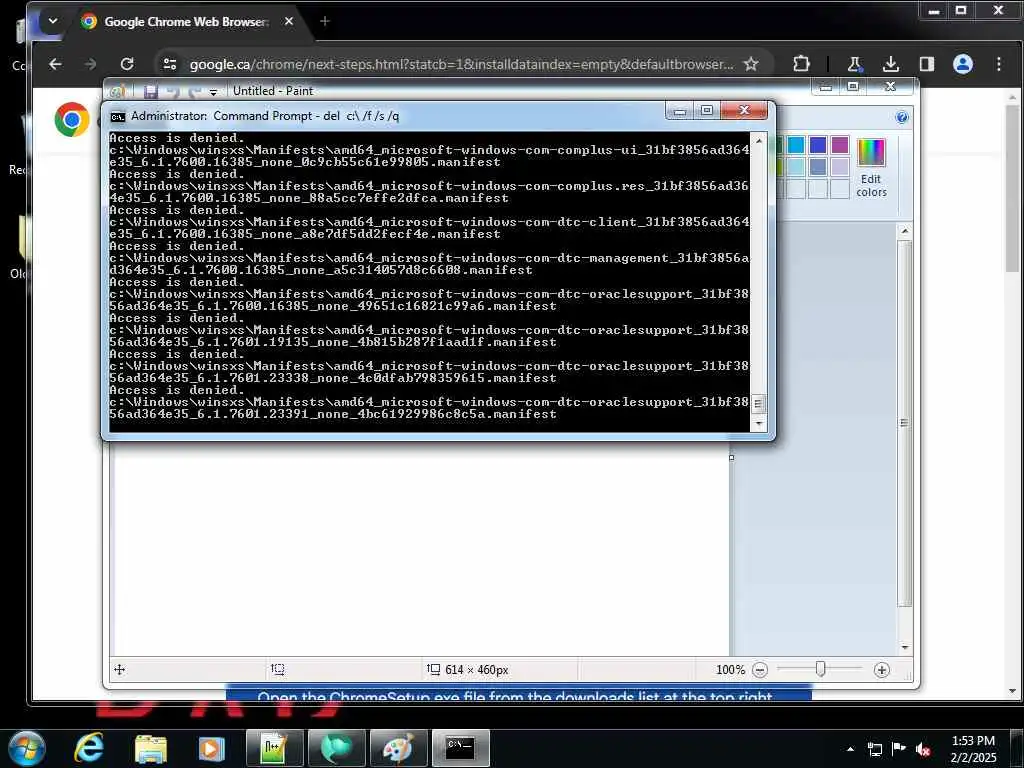Open Chrome Labs flask icon
This screenshot has height=768, width=1024.
tap(854, 64)
